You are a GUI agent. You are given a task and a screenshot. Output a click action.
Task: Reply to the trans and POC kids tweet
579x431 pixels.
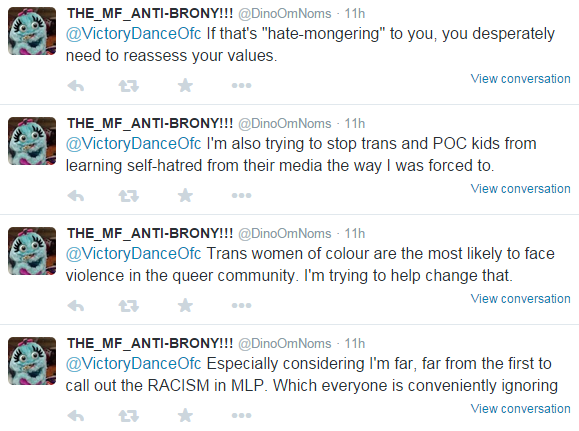coord(76,196)
